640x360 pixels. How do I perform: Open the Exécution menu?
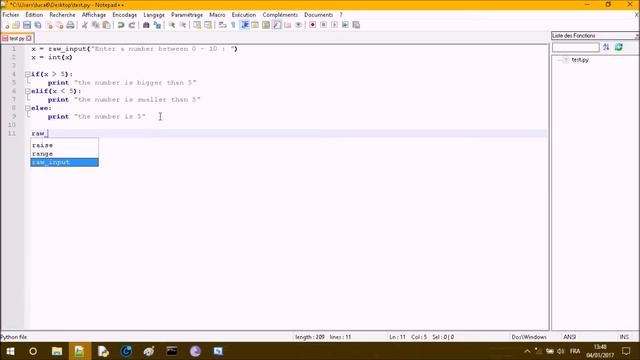244,15
